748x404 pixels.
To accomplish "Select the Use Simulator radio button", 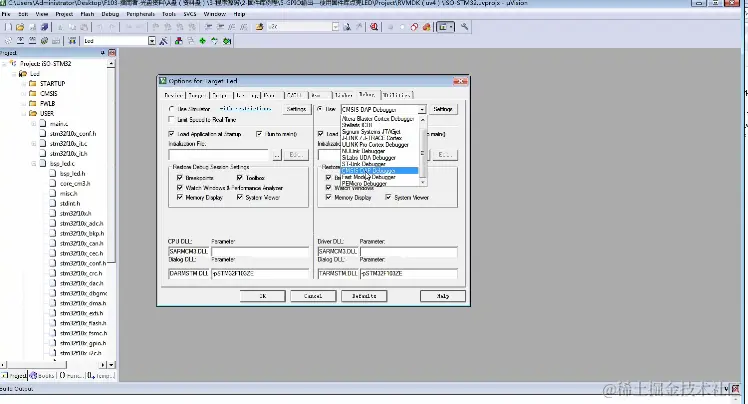I will click(x=172, y=109).
